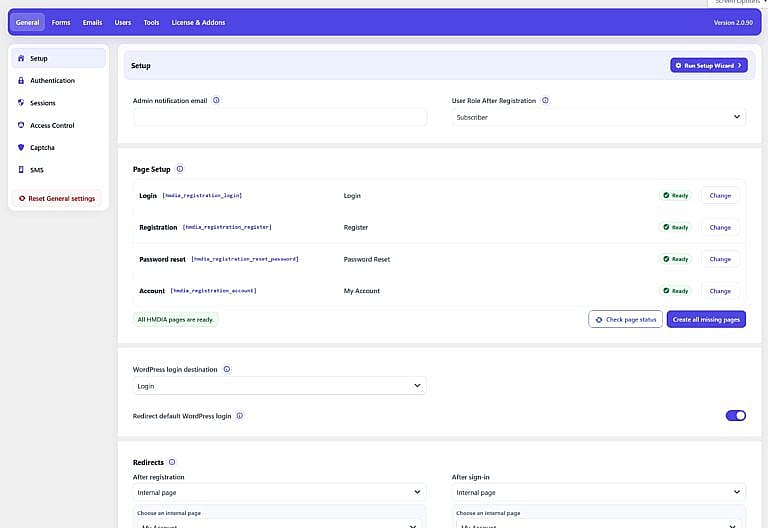This screenshot has height=528, width=768.
Task: Click the Access Control shield icon
Action: (x=21, y=125)
